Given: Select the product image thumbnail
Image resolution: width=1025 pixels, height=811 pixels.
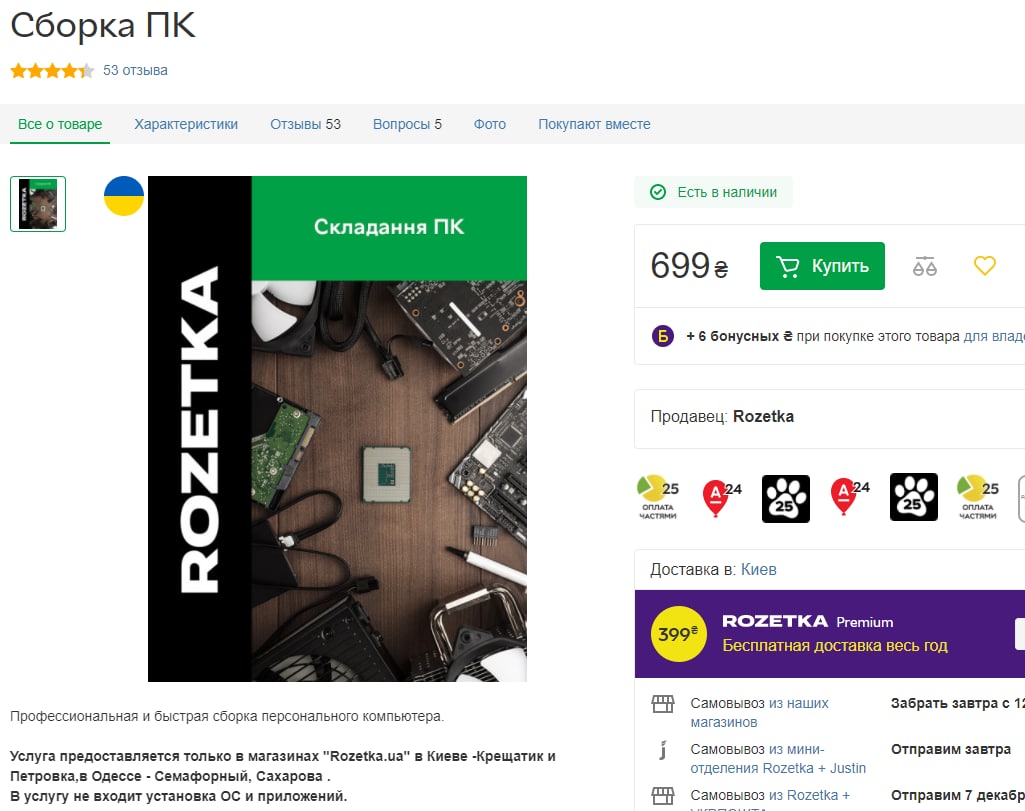Looking at the screenshot, I should tap(38, 204).
